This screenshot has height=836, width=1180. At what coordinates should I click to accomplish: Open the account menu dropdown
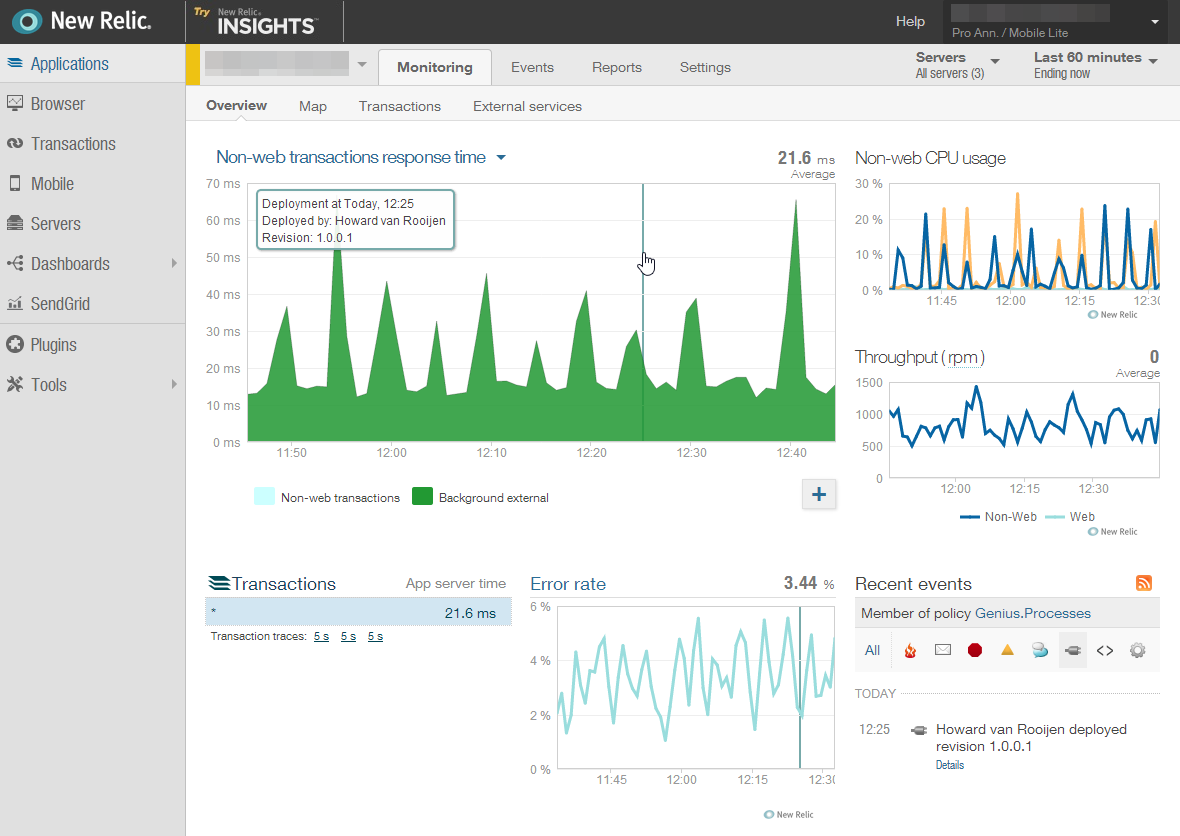tap(1154, 22)
